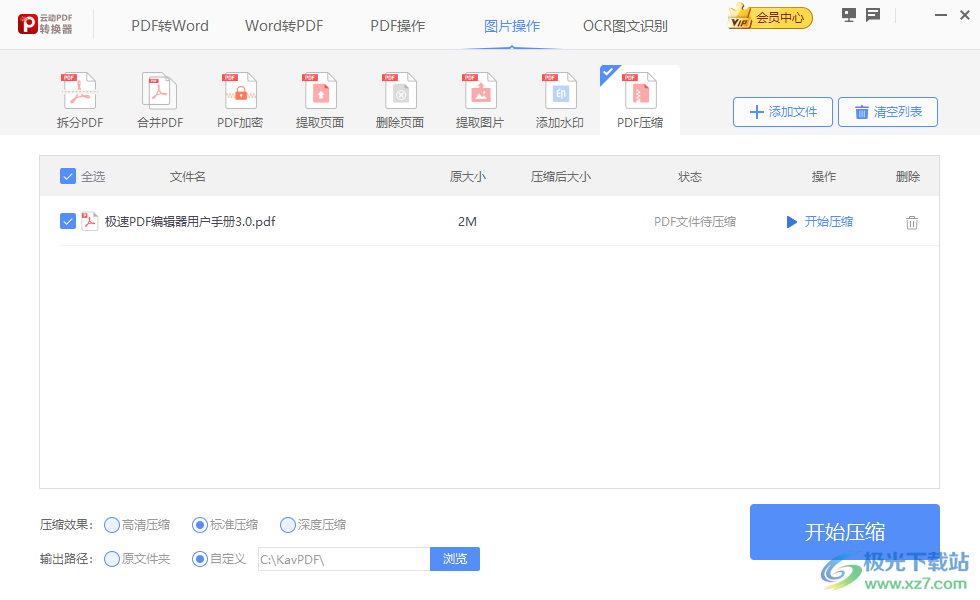Click the file name 极速PDF编辑器用户手册3.0.pdf
Image resolution: width=980 pixels, height=600 pixels.
[190, 221]
